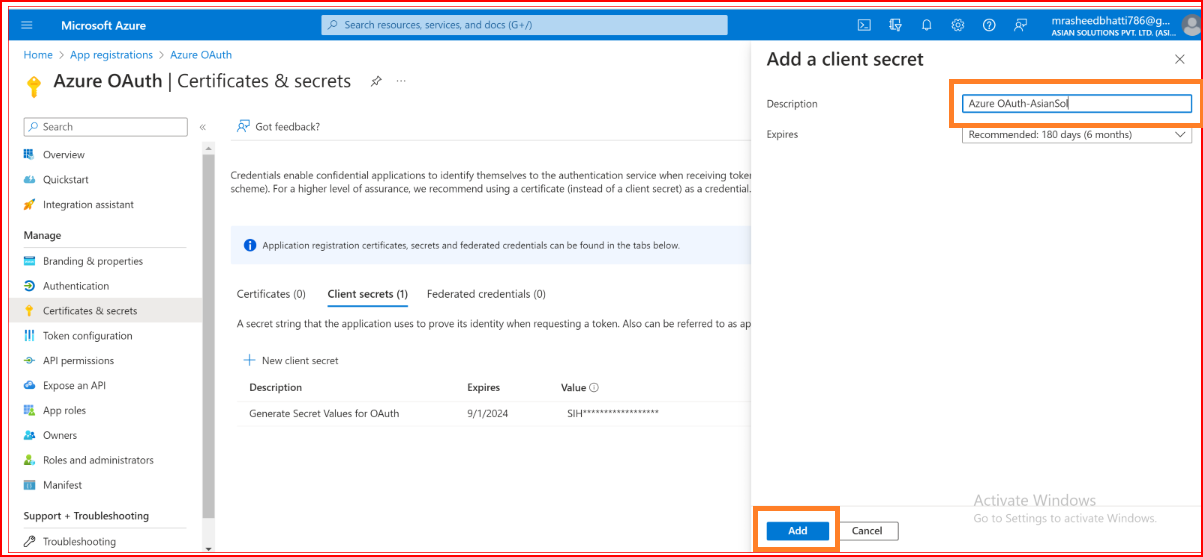Select 'Generate Secret Values for OAuth' row
This screenshot has width=1203, height=557.
(x=493, y=413)
